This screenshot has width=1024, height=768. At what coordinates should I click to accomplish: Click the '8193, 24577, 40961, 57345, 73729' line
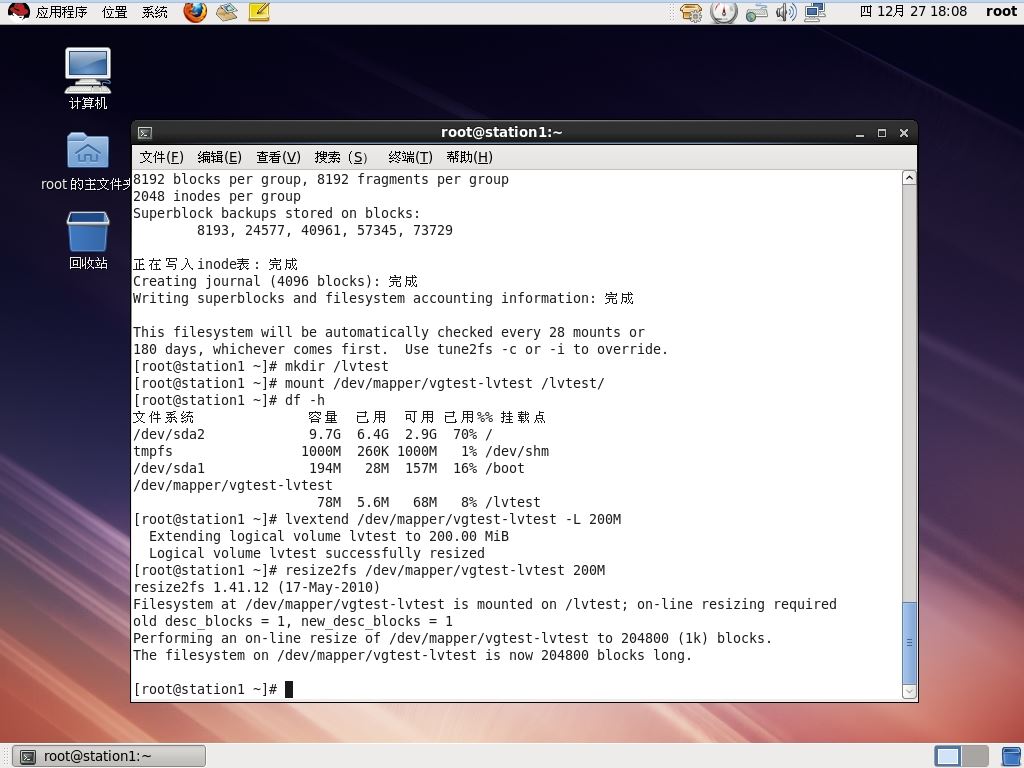(x=325, y=231)
